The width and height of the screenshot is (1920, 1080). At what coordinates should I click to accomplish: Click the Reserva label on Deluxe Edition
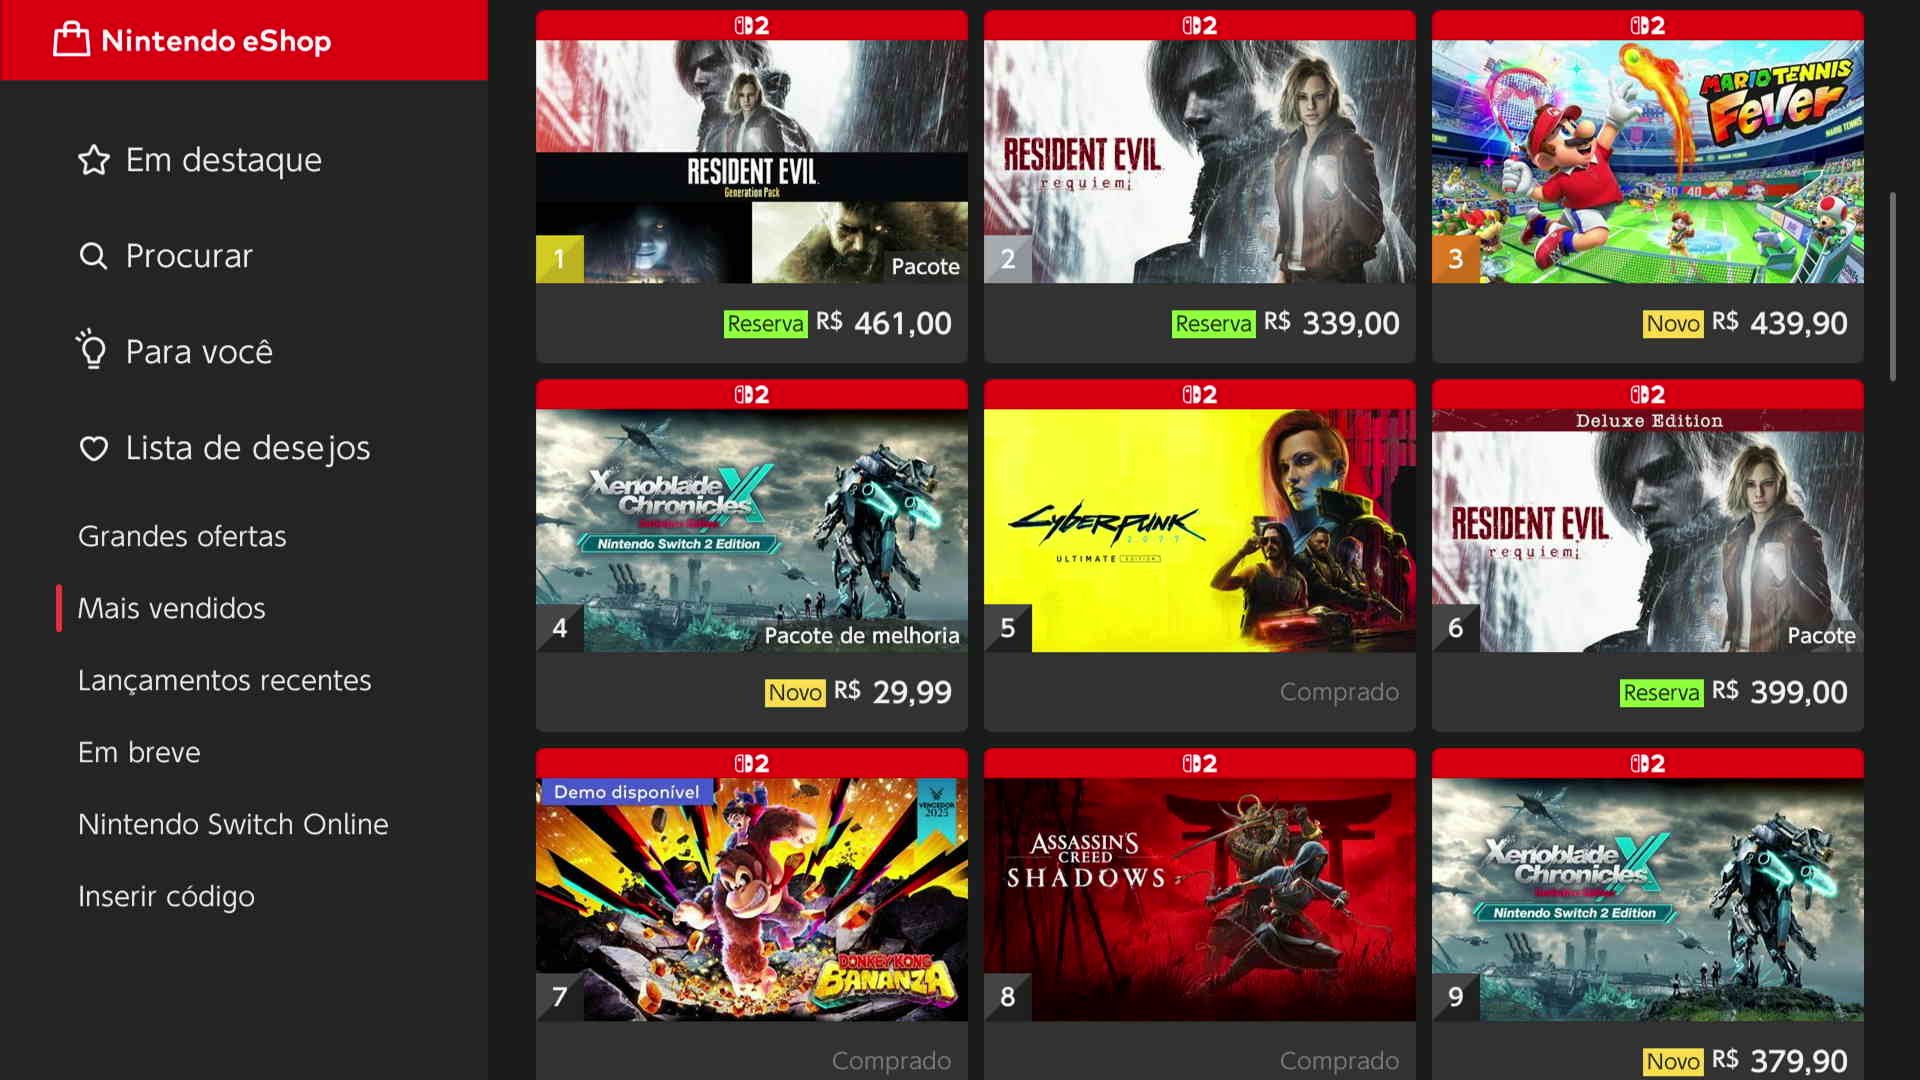click(1661, 692)
